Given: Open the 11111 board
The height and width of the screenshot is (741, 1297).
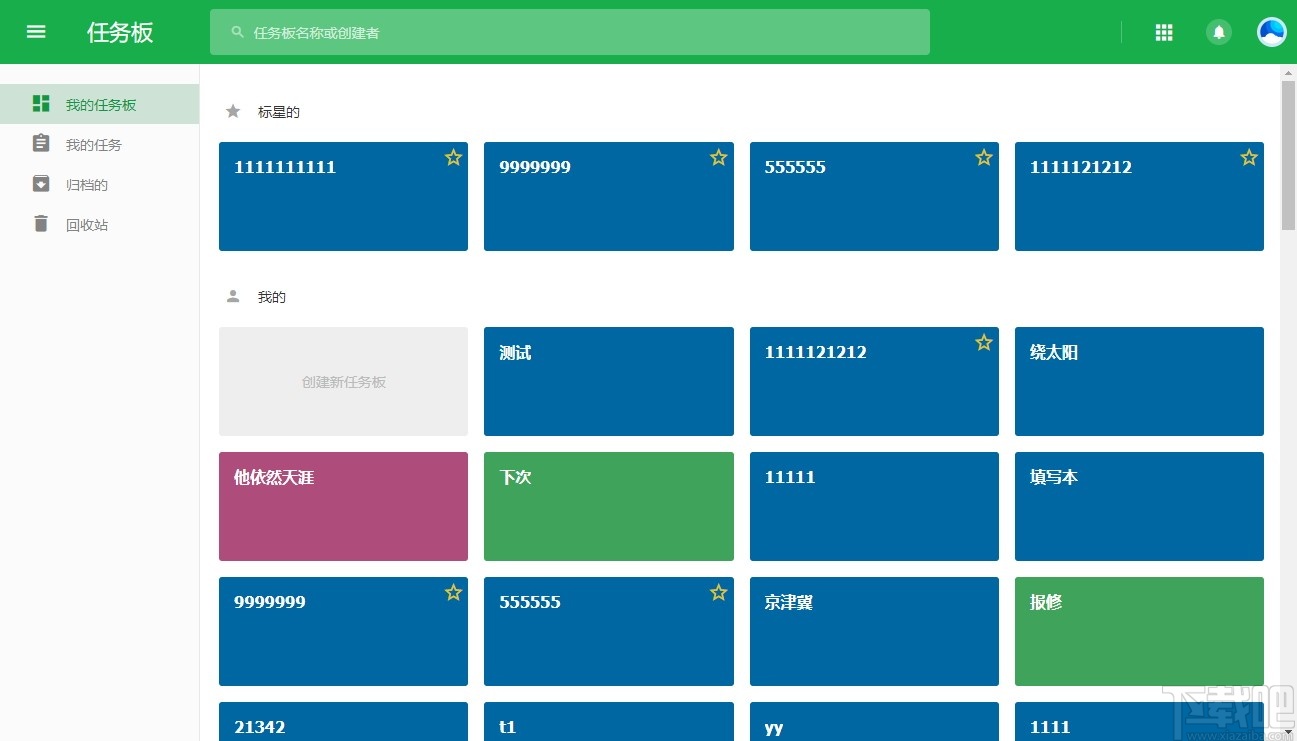Looking at the screenshot, I should (x=874, y=506).
